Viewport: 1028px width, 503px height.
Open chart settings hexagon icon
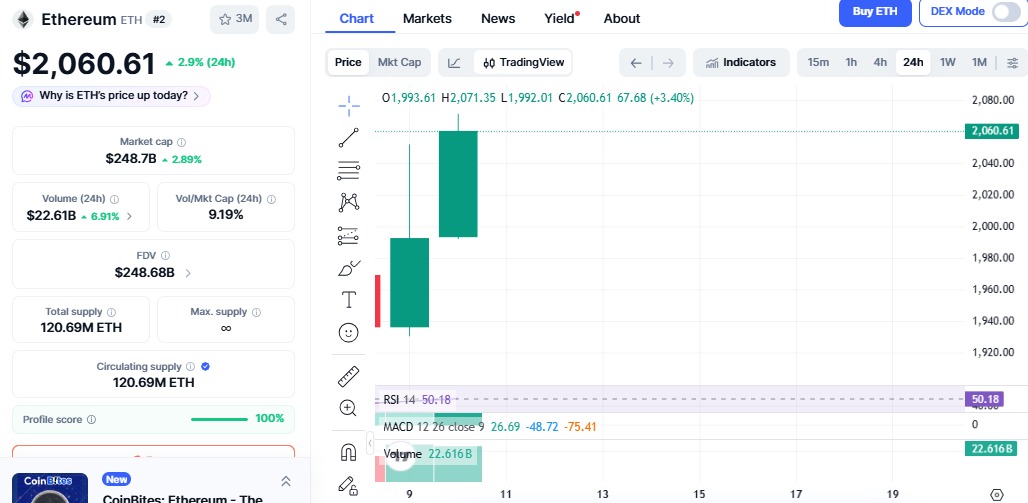(x=997, y=494)
